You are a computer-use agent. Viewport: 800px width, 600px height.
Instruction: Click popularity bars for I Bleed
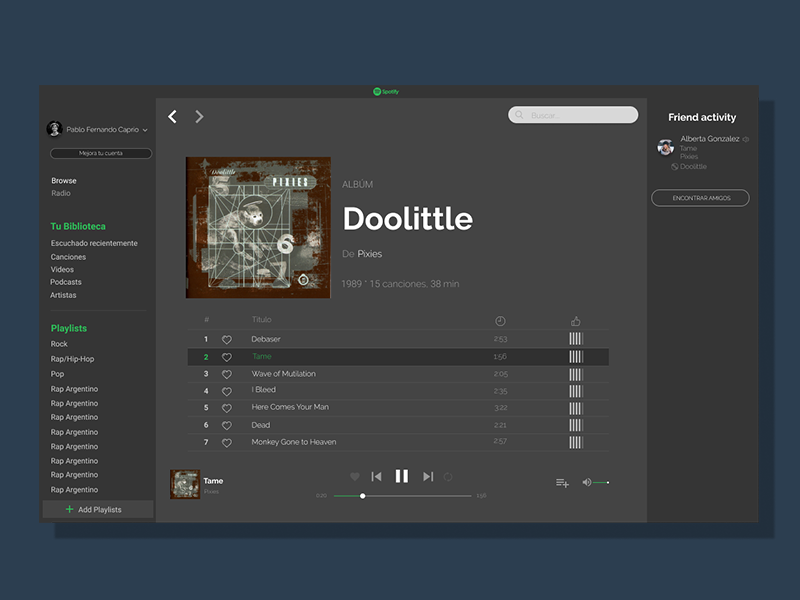tap(576, 391)
